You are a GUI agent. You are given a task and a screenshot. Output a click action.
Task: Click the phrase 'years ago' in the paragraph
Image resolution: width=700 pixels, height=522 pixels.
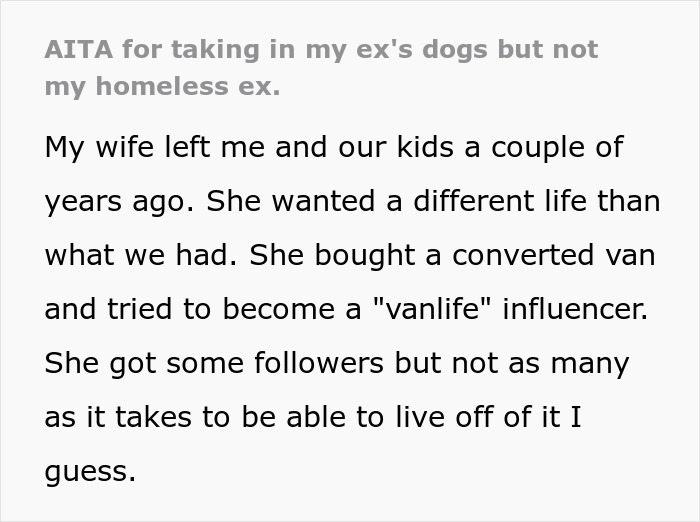[114, 202]
